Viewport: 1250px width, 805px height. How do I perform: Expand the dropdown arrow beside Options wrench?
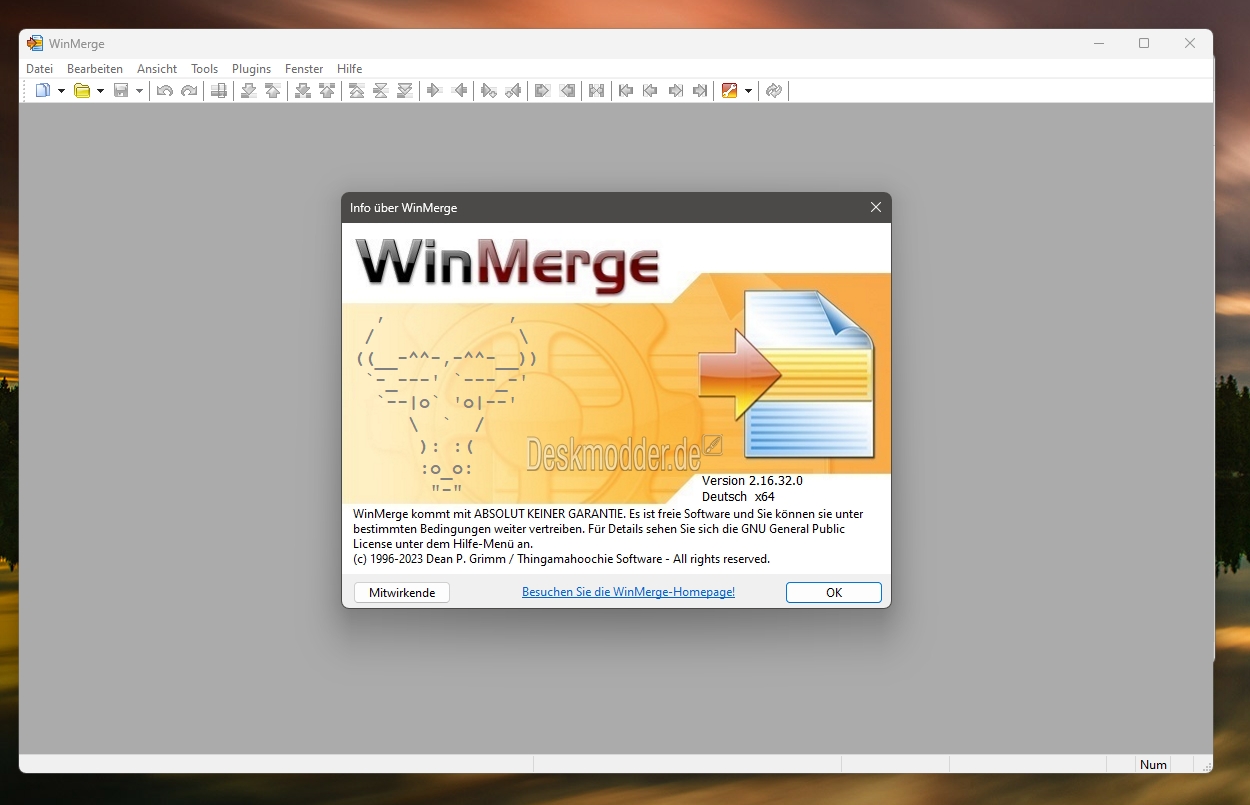point(748,91)
